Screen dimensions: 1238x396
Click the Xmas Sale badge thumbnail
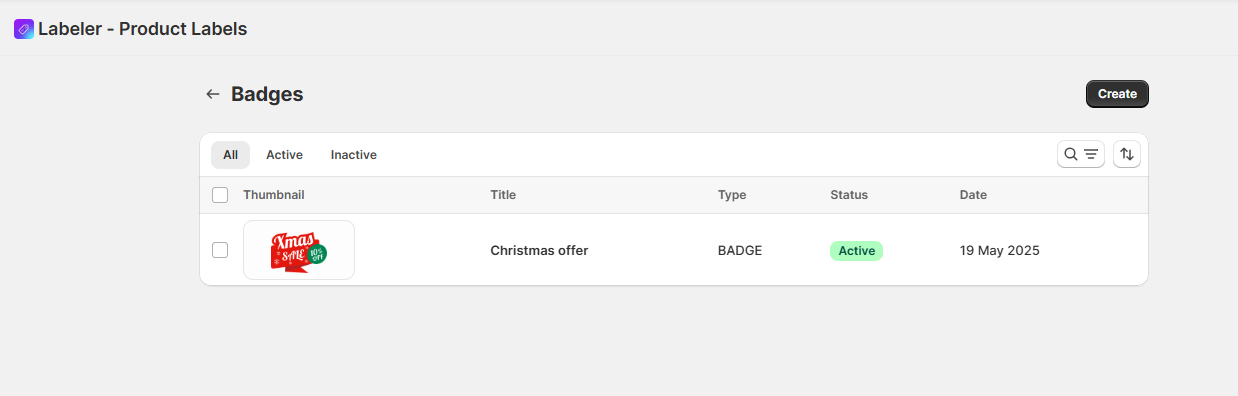coord(299,250)
